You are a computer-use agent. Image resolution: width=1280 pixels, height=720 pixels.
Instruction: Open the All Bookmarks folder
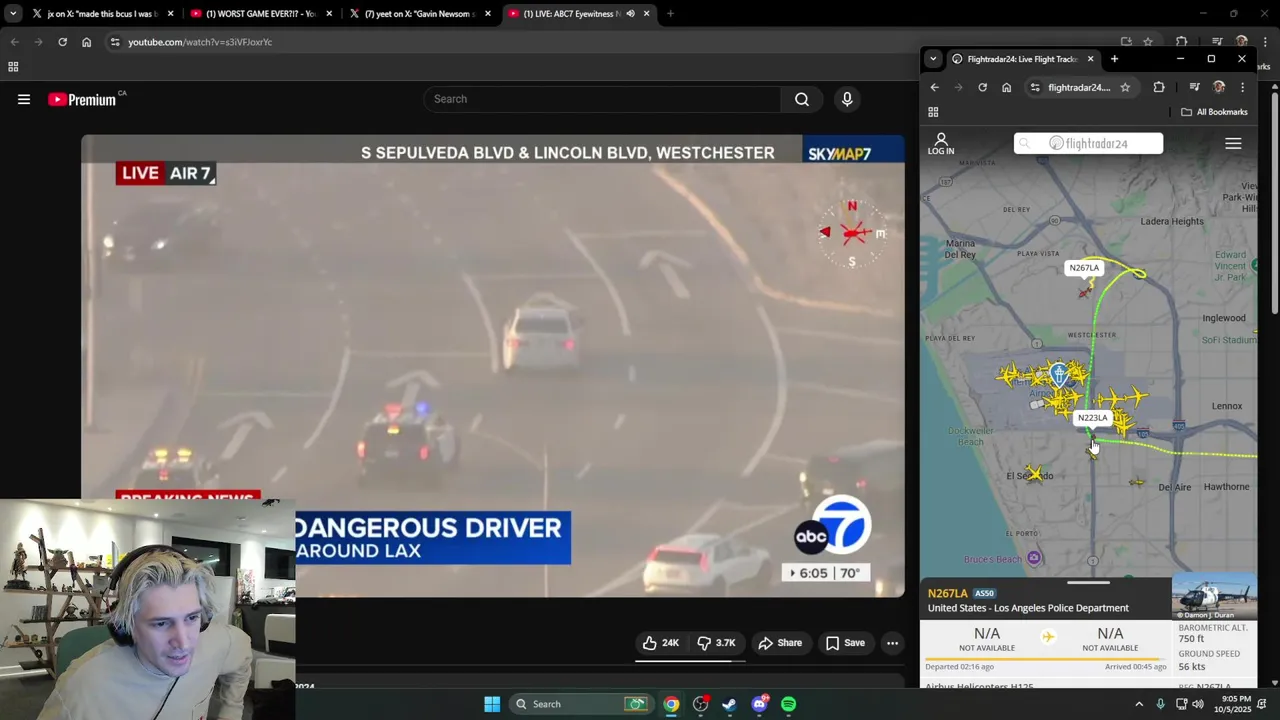pos(1214,112)
